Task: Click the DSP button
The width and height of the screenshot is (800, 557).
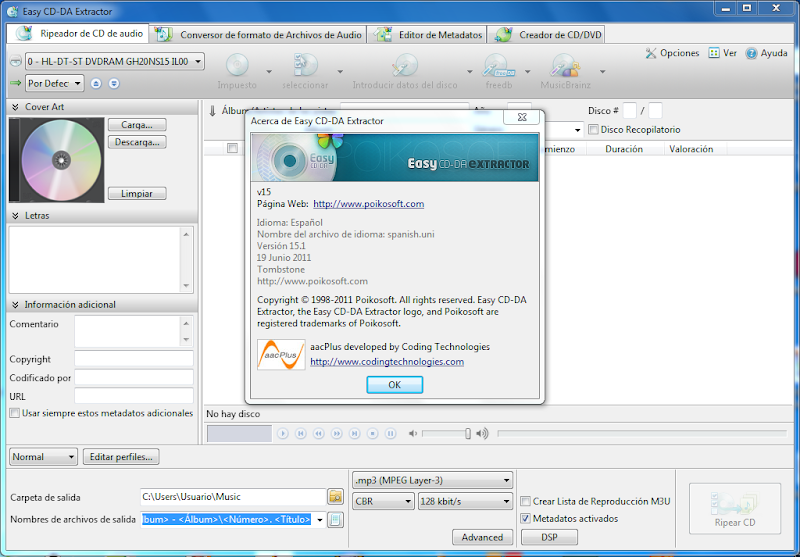Action: tap(549, 537)
